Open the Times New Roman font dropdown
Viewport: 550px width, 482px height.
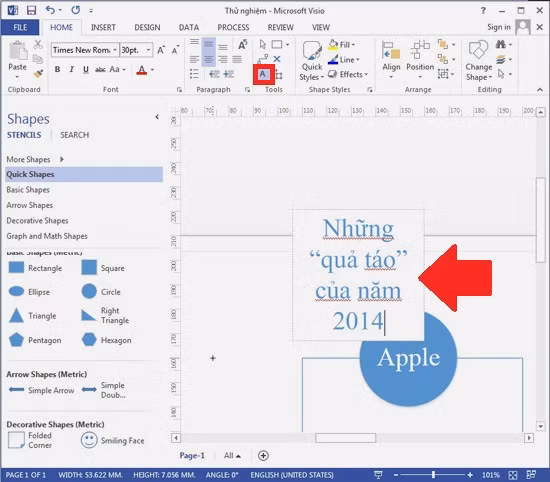pos(115,50)
